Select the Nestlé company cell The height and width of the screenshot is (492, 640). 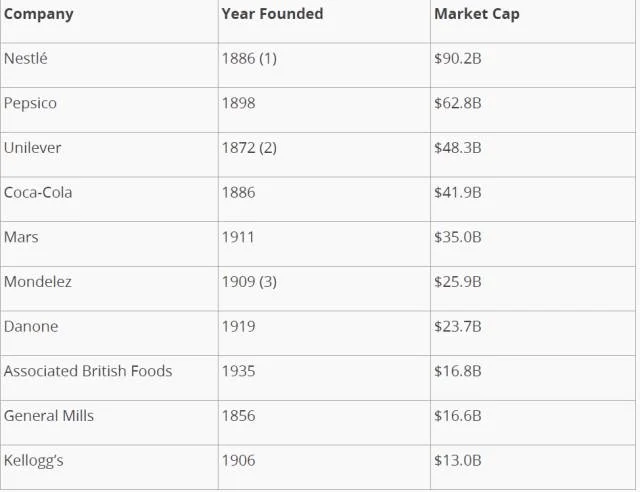[26, 59]
